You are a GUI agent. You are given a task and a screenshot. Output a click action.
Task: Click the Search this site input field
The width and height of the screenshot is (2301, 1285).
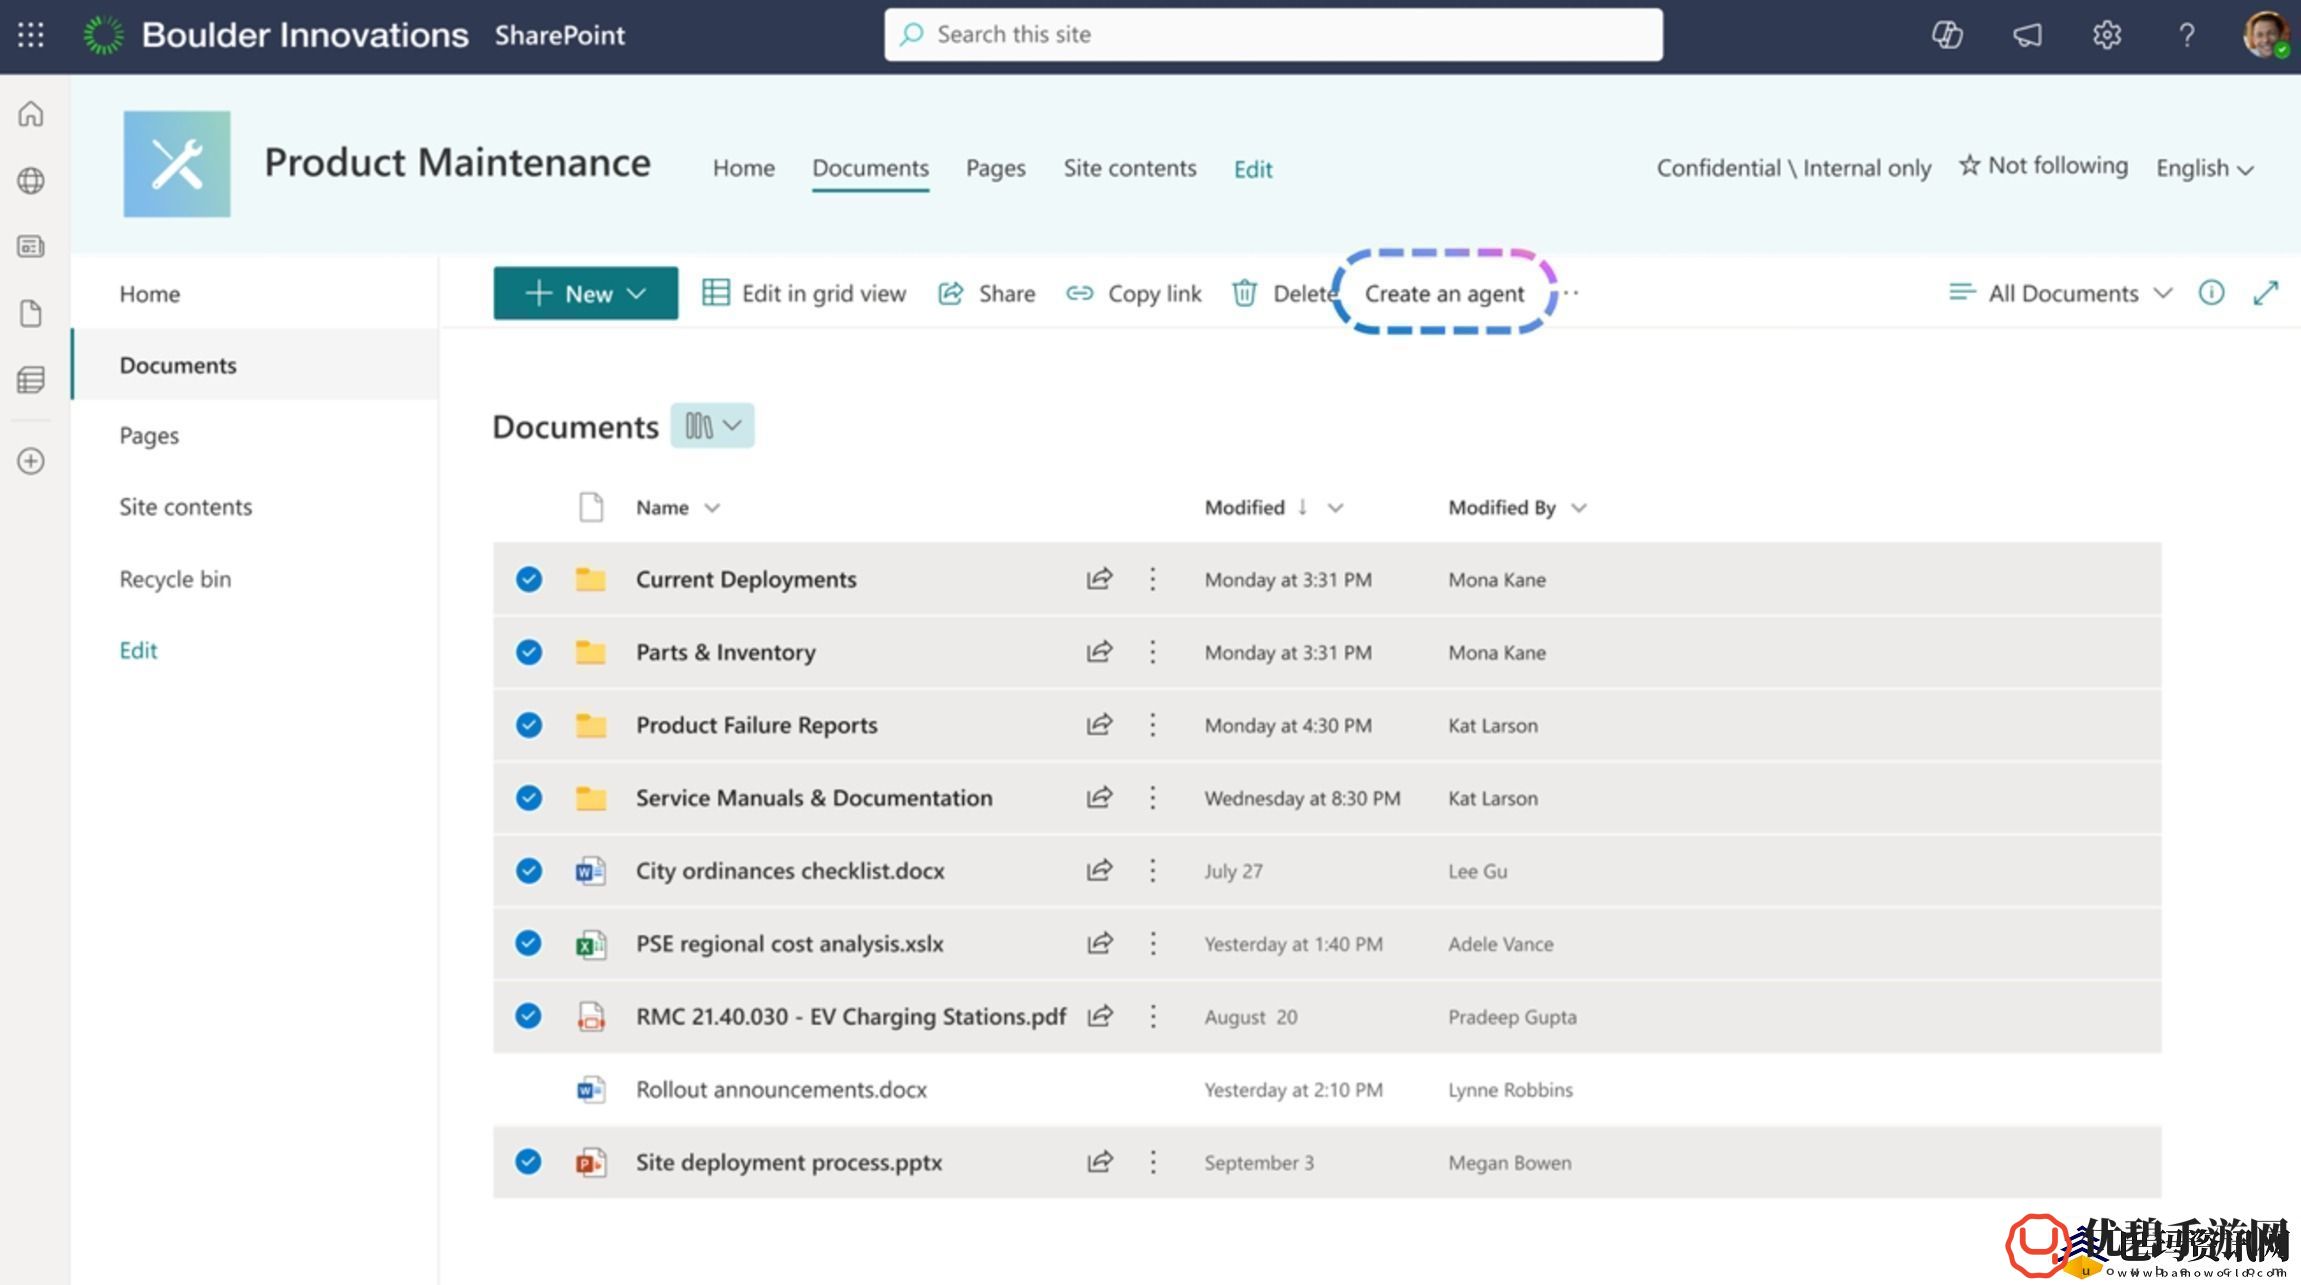(x=1275, y=33)
